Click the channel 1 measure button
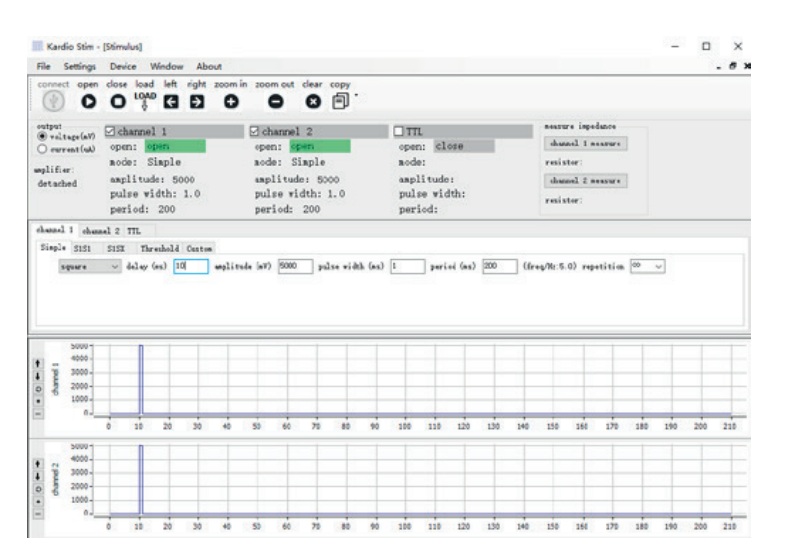 [584, 143]
